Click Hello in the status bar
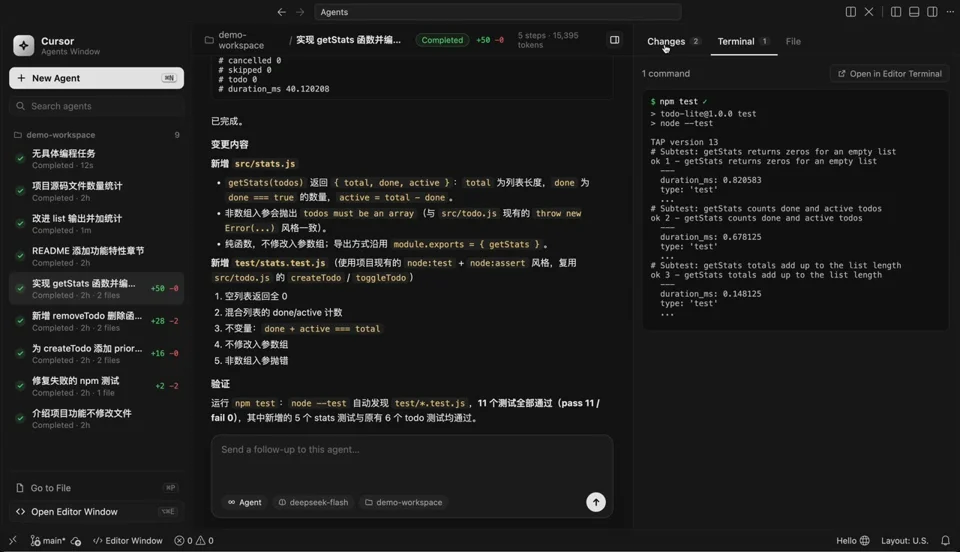Screen dimensions: 960x552 click(x=852, y=540)
